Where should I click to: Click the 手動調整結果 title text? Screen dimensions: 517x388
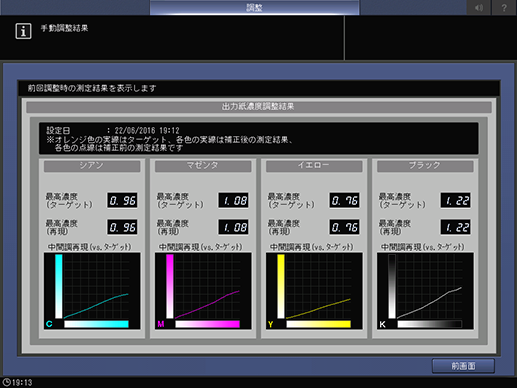[65, 28]
